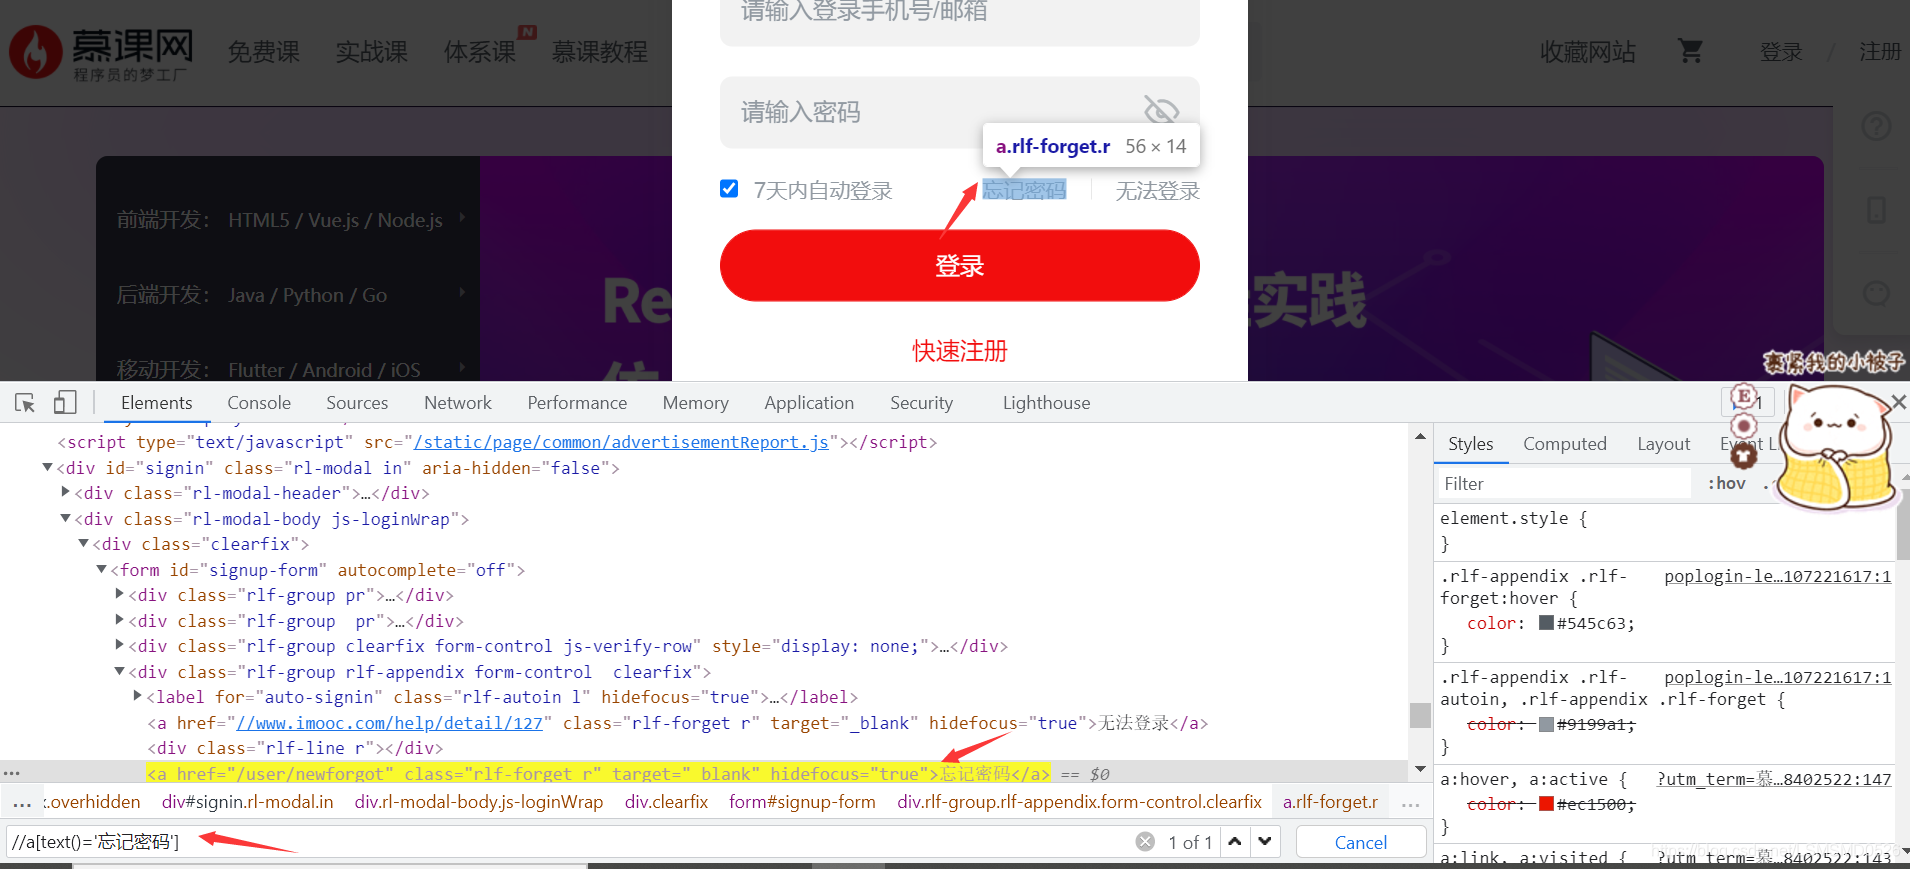This screenshot has width=1910, height=869.
Task: Open the Performance tab
Action: (577, 403)
